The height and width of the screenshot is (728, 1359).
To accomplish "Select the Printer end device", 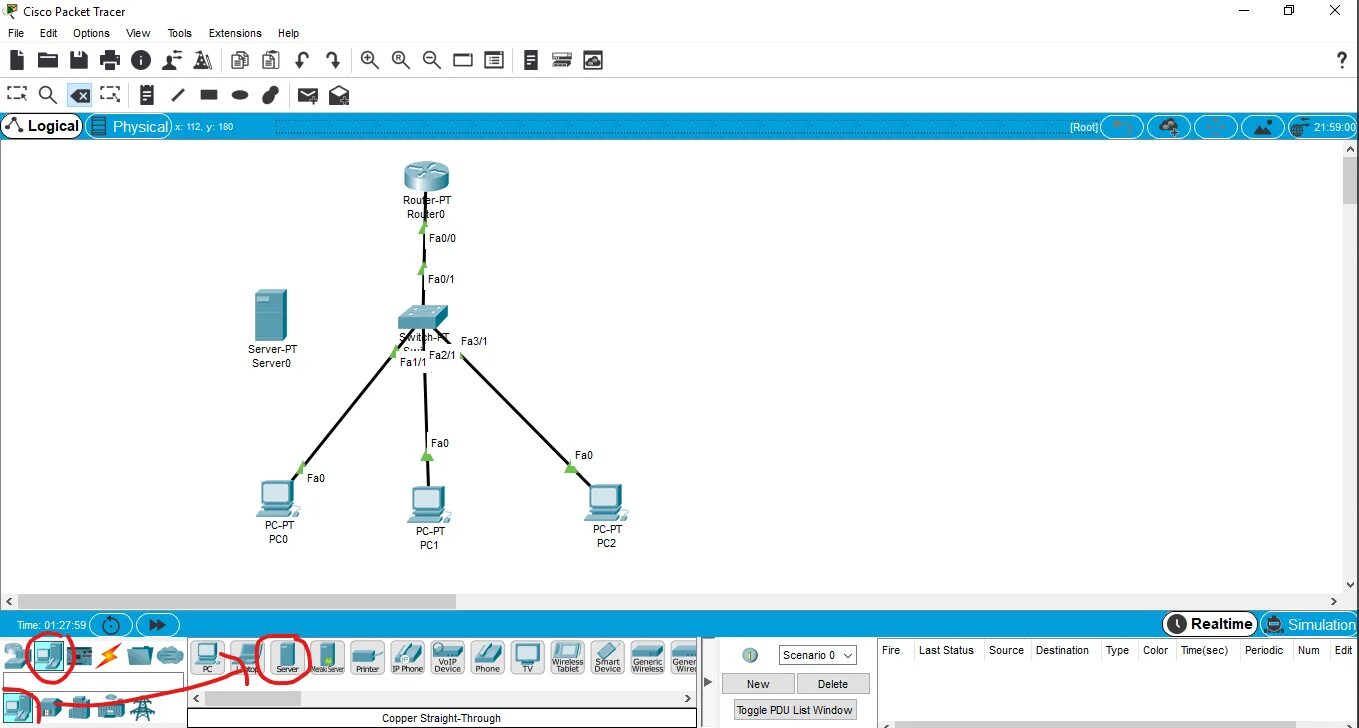I will pos(367,657).
